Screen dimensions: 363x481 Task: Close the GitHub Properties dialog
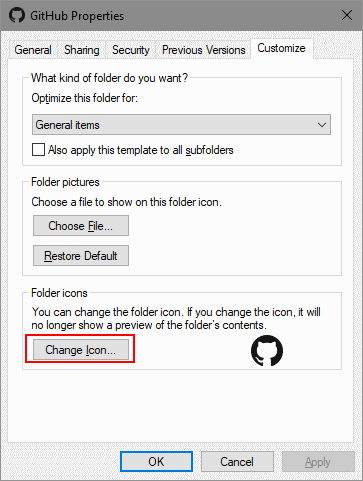click(347, 15)
